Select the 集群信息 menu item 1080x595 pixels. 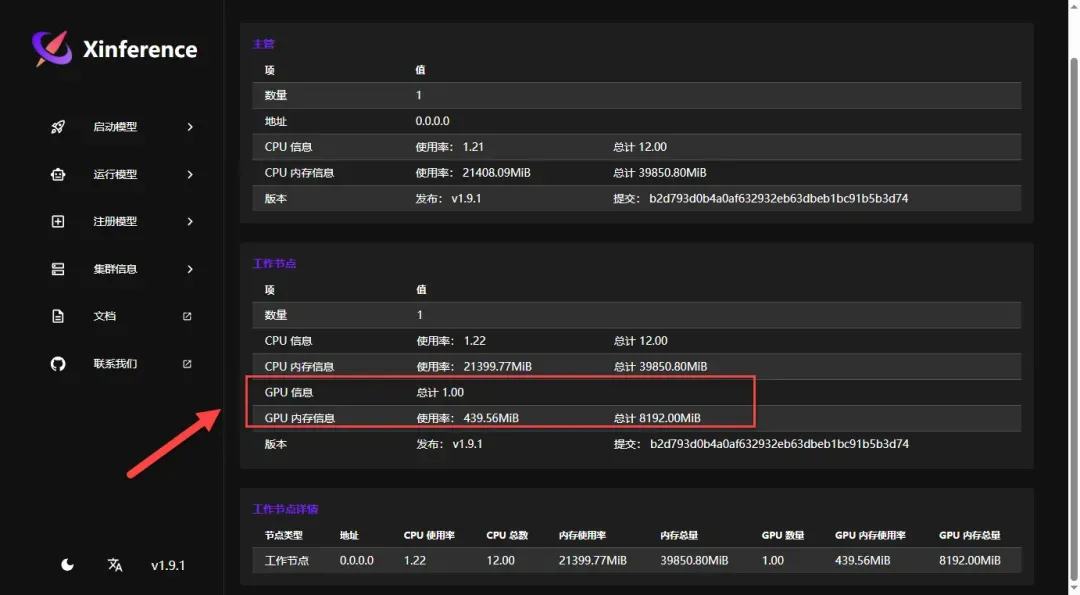[115, 269]
